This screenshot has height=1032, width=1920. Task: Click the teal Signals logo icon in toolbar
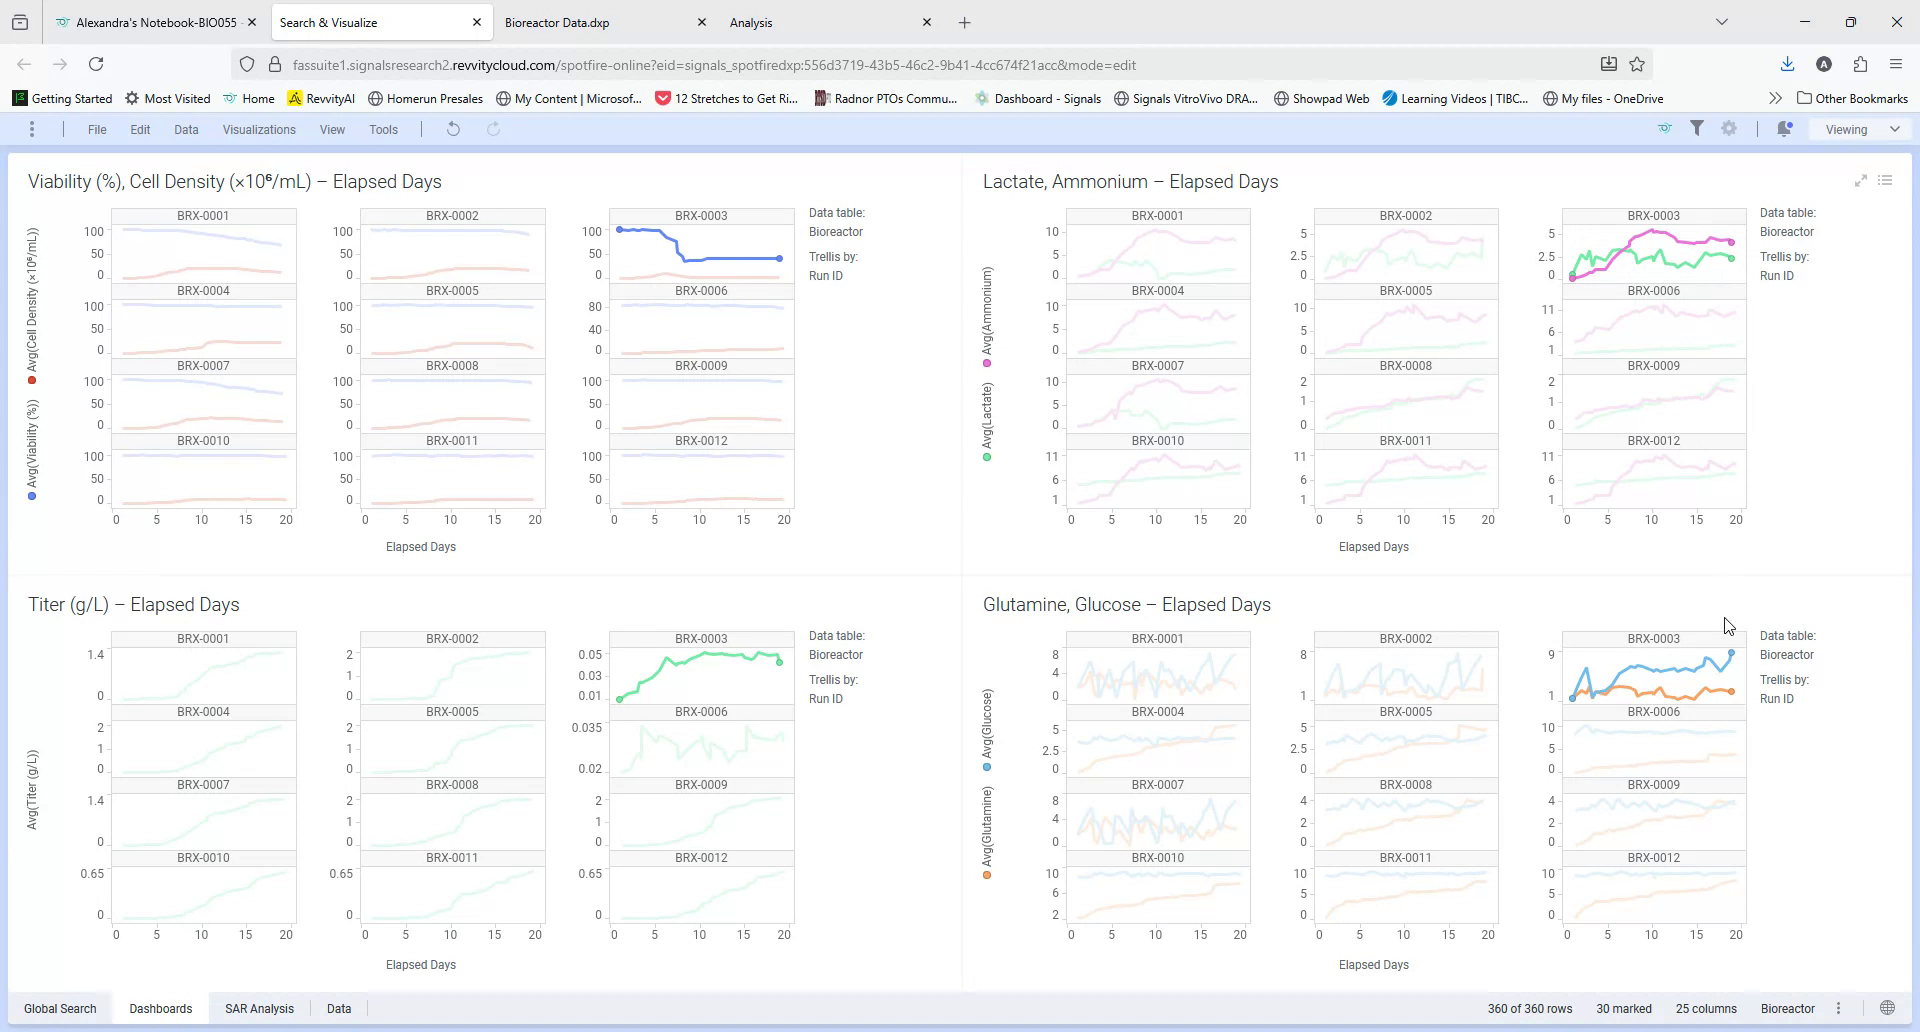(x=1664, y=129)
